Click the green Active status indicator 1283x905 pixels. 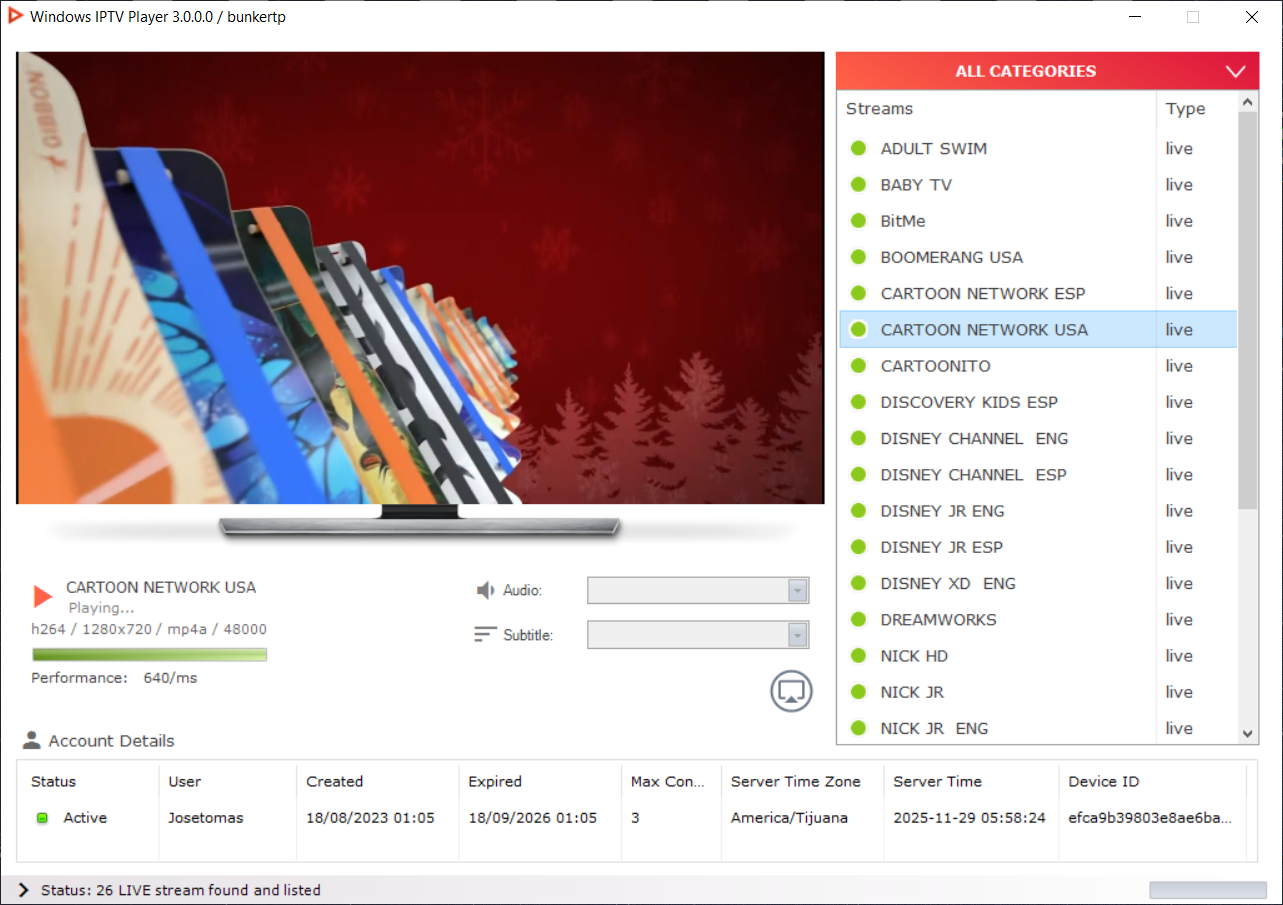(x=42, y=818)
